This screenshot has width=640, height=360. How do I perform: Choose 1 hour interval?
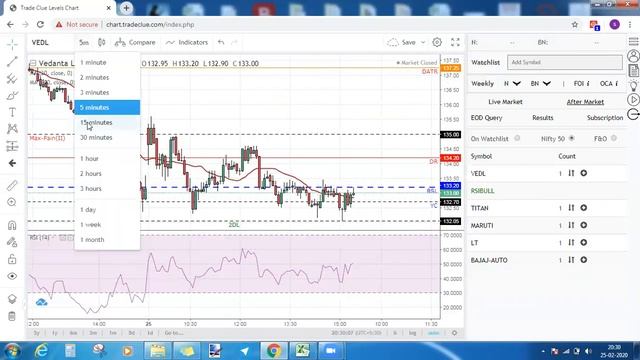click(x=107, y=158)
